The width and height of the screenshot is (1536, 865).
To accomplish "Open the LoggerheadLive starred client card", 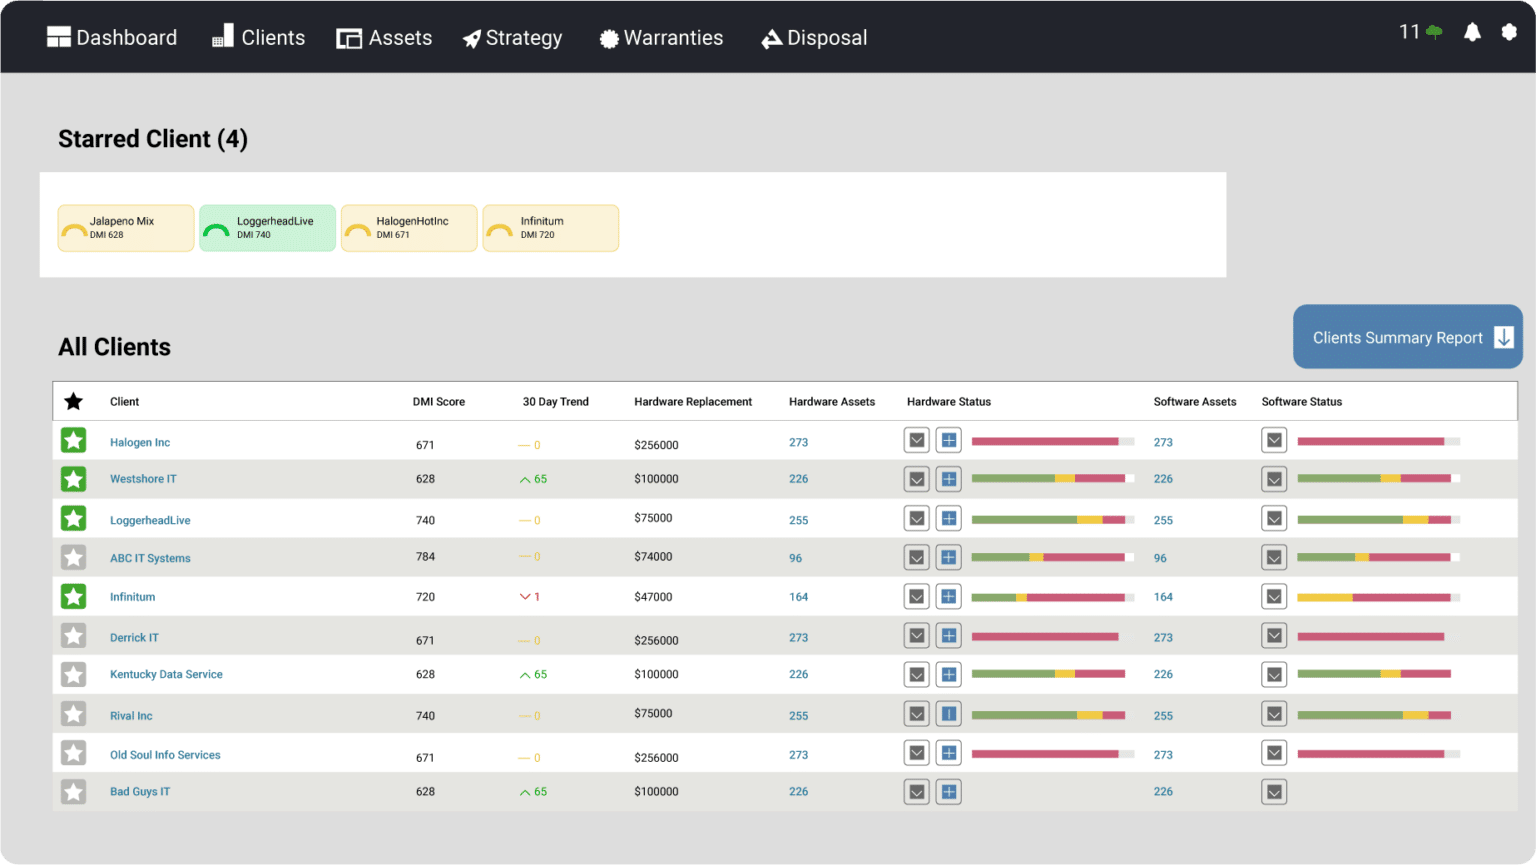I will (267, 228).
